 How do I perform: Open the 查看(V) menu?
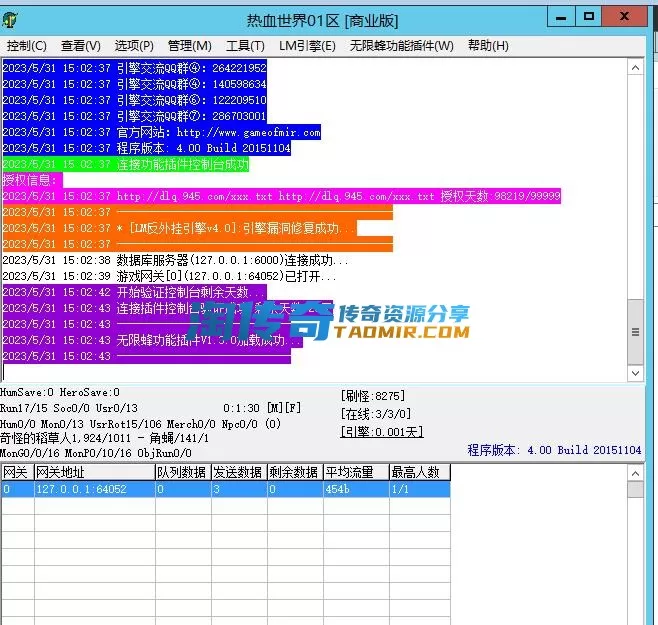(81, 45)
